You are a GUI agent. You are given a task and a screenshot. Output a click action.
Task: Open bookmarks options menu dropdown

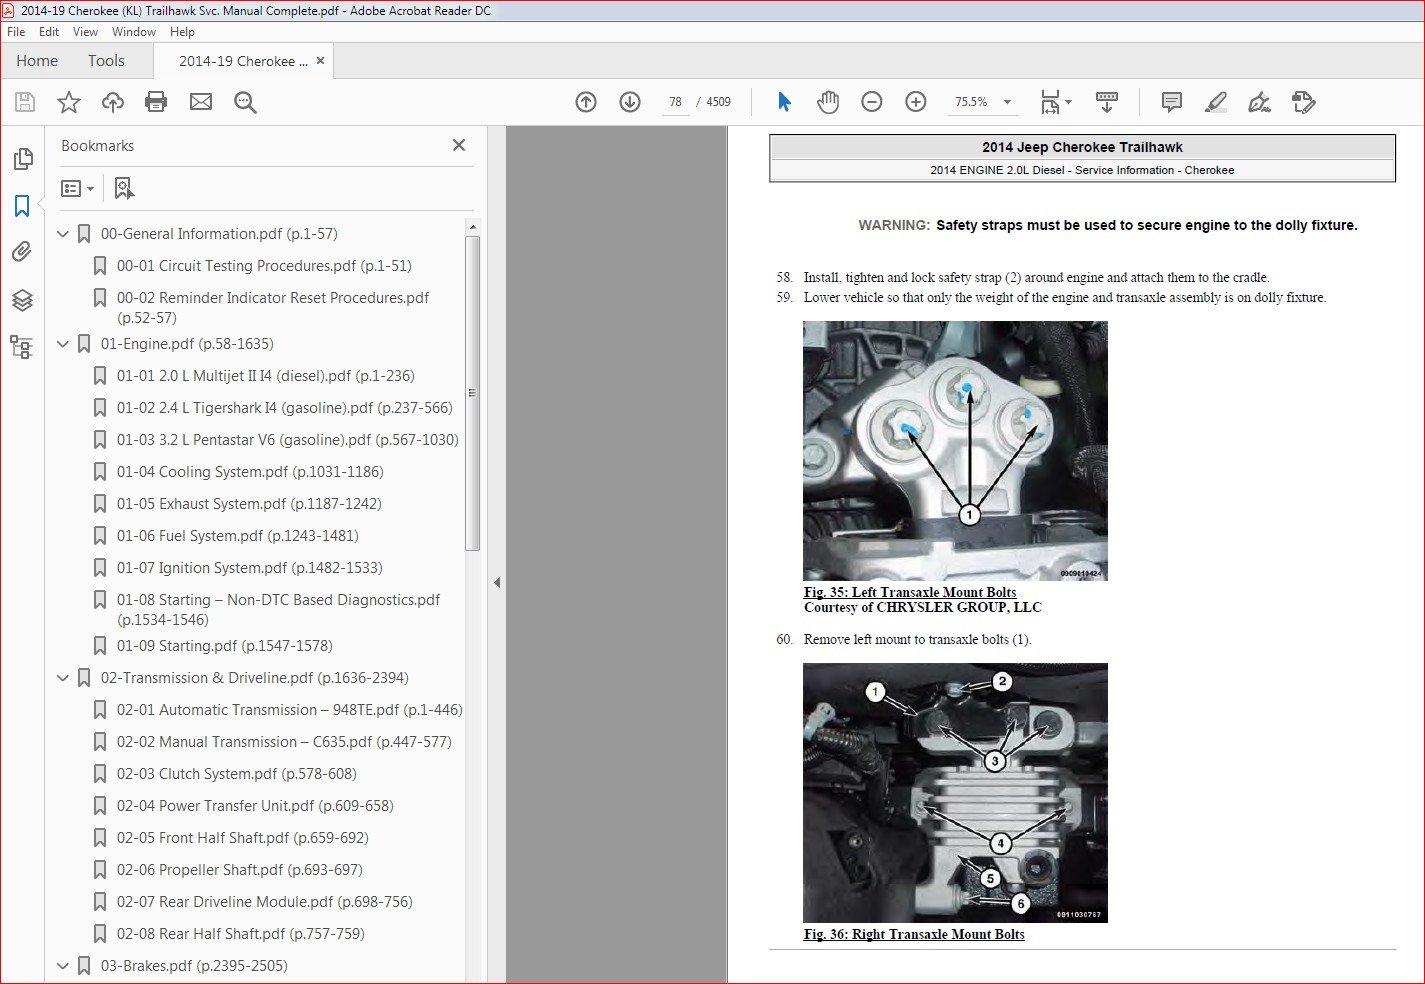point(77,188)
